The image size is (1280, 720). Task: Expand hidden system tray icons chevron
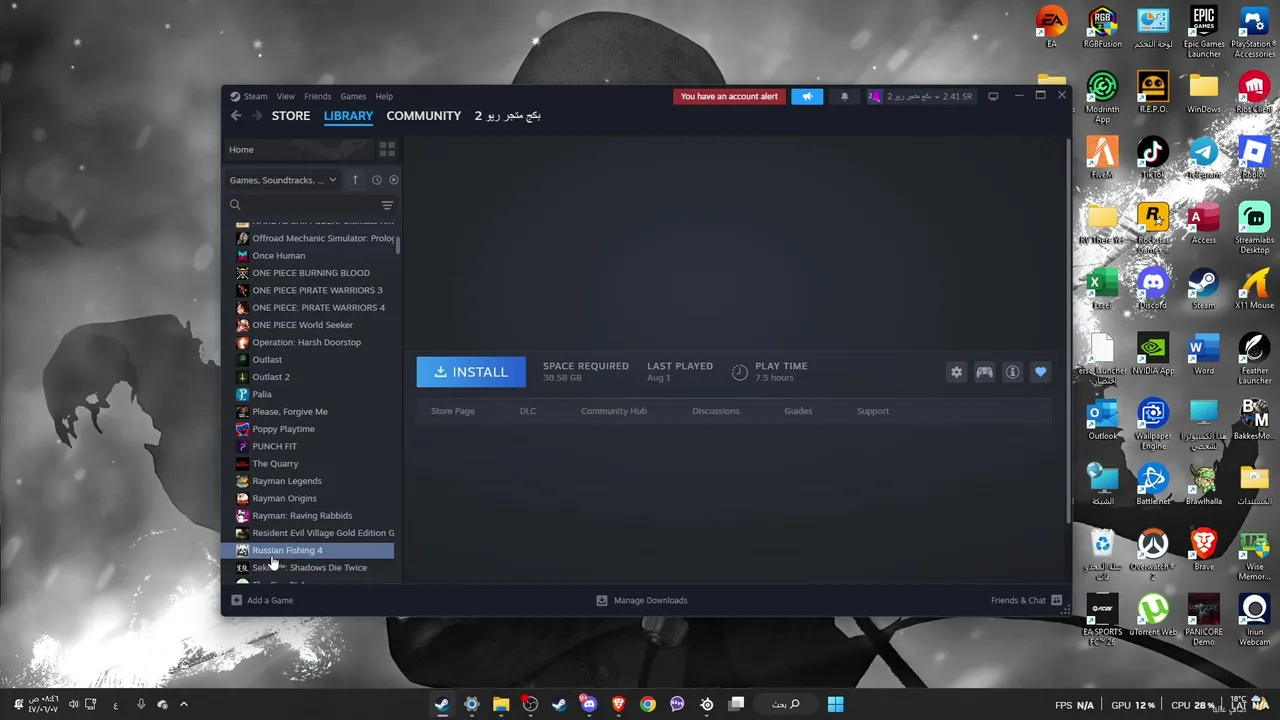click(x=183, y=704)
